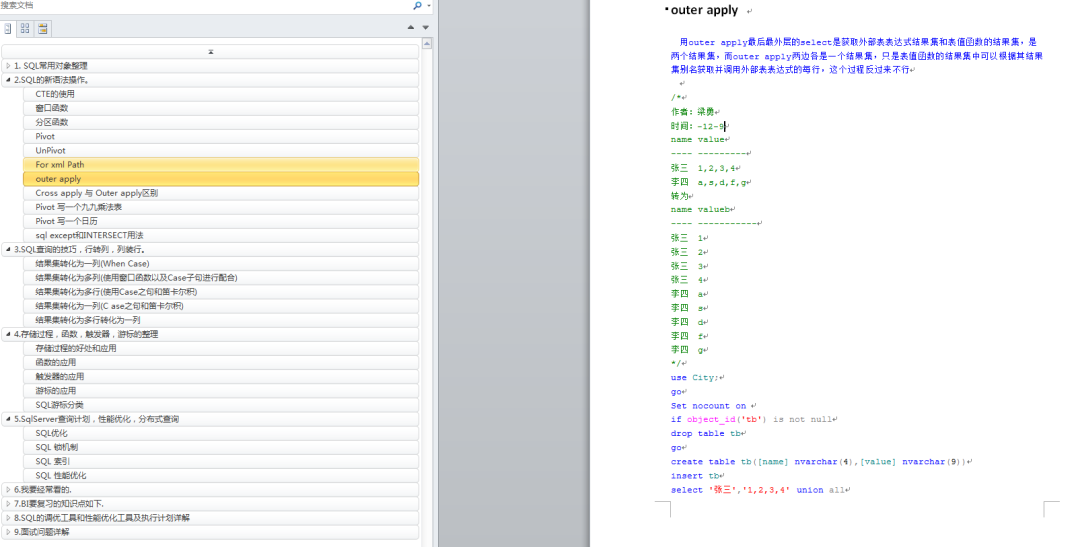1080x547 pixels.
Task: Click the 转为 line in document
Action: click(x=678, y=196)
